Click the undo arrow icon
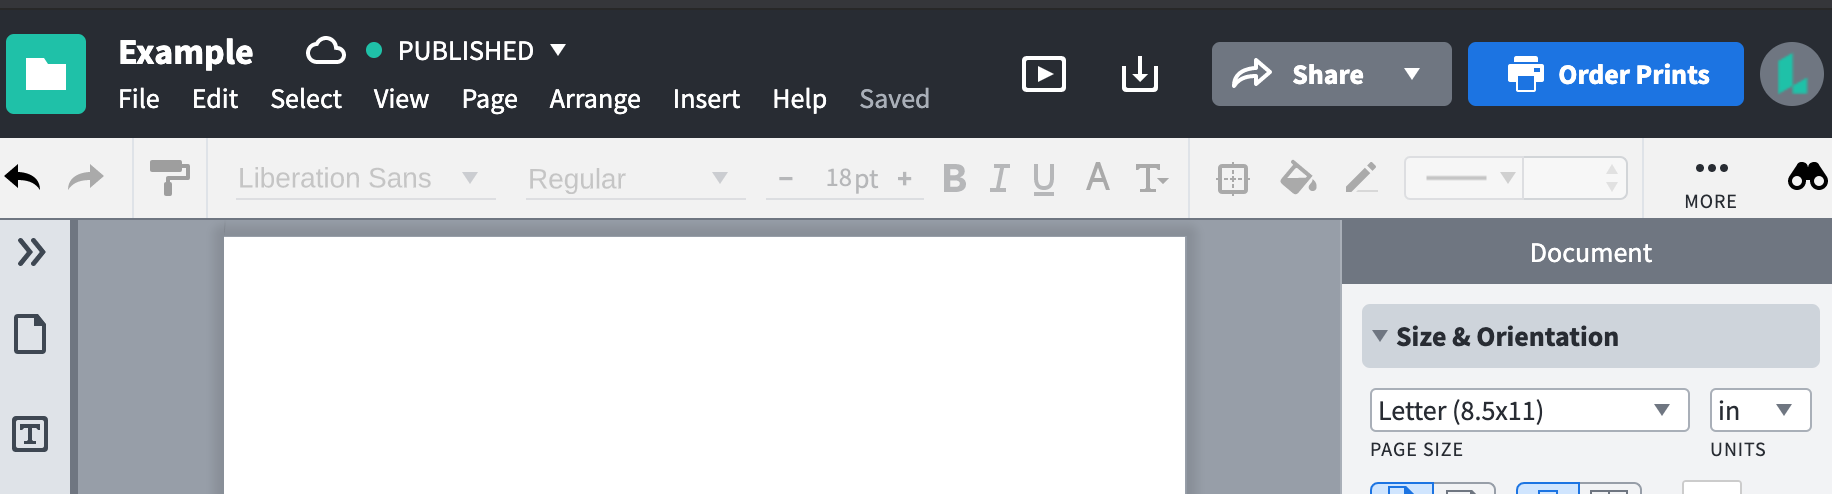Image resolution: width=1832 pixels, height=494 pixels. tap(23, 178)
